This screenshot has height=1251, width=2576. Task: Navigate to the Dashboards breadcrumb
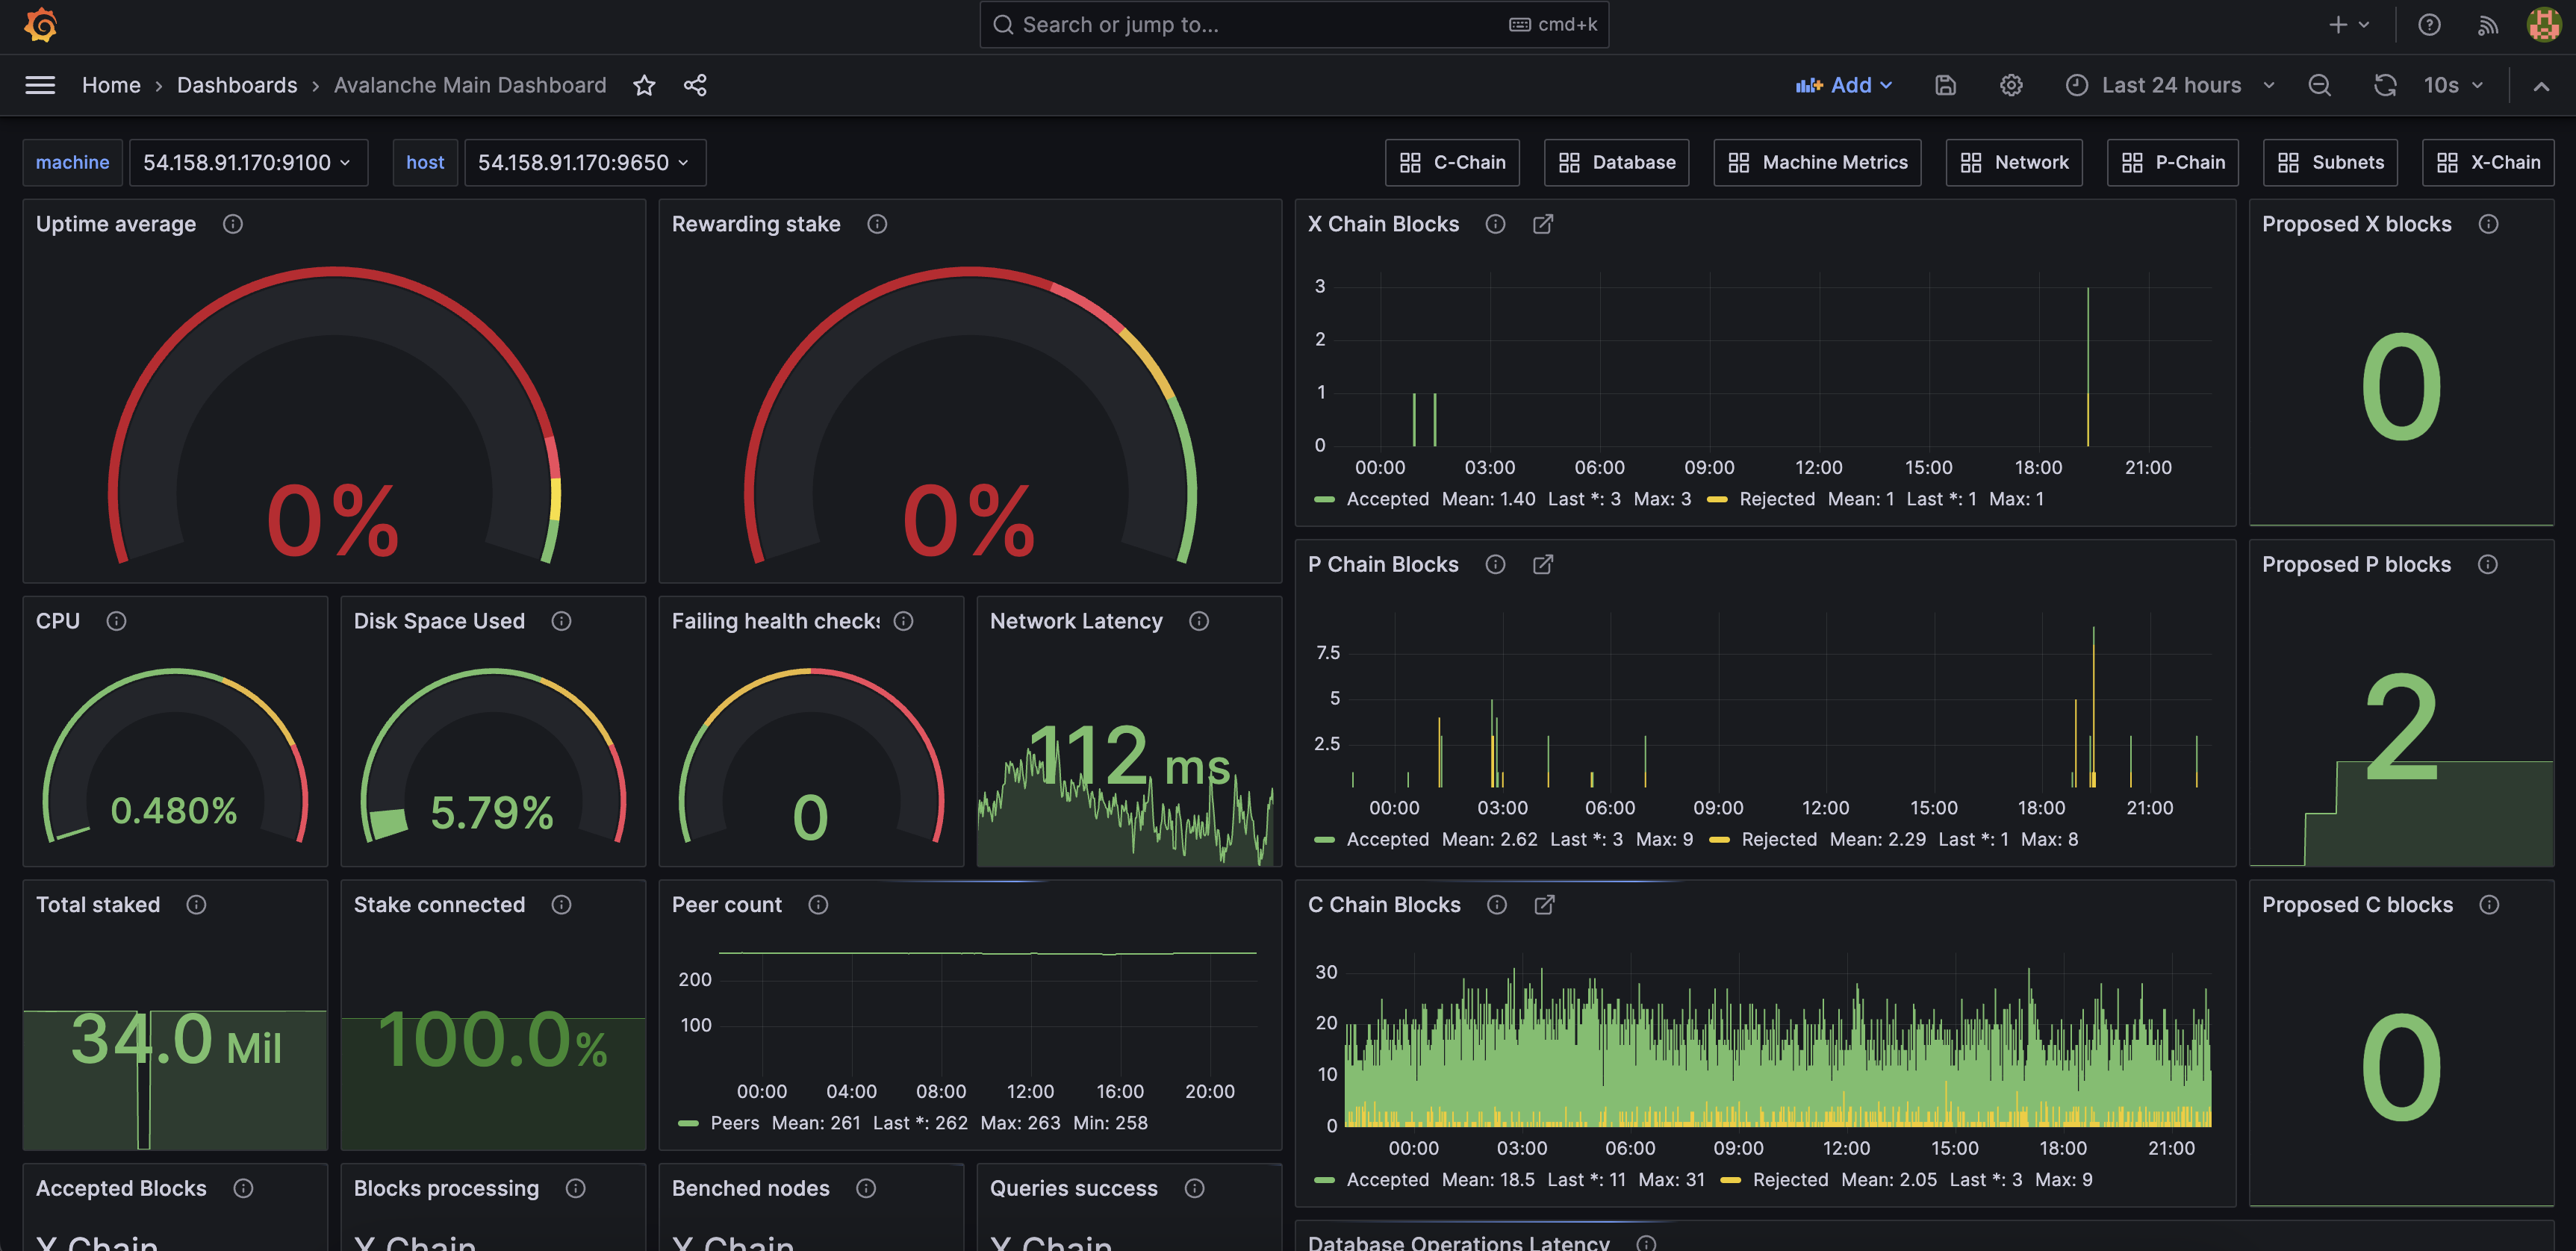(237, 85)
